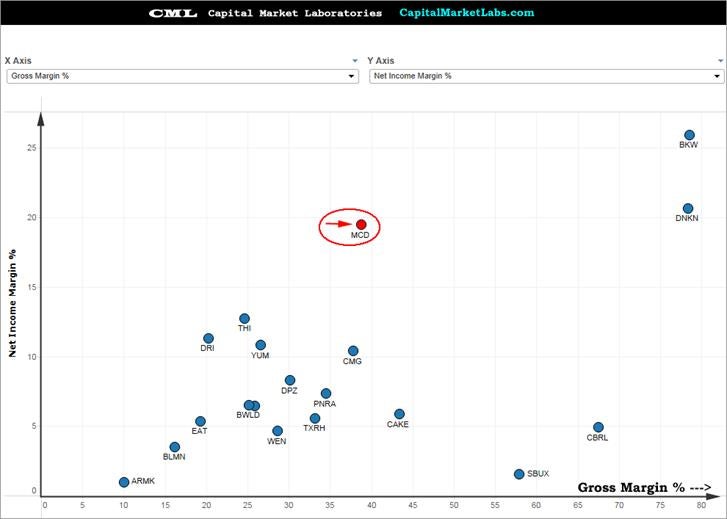Click the BWLD ticker label
This screenshot has width=727, height=519.
[248, 415]
